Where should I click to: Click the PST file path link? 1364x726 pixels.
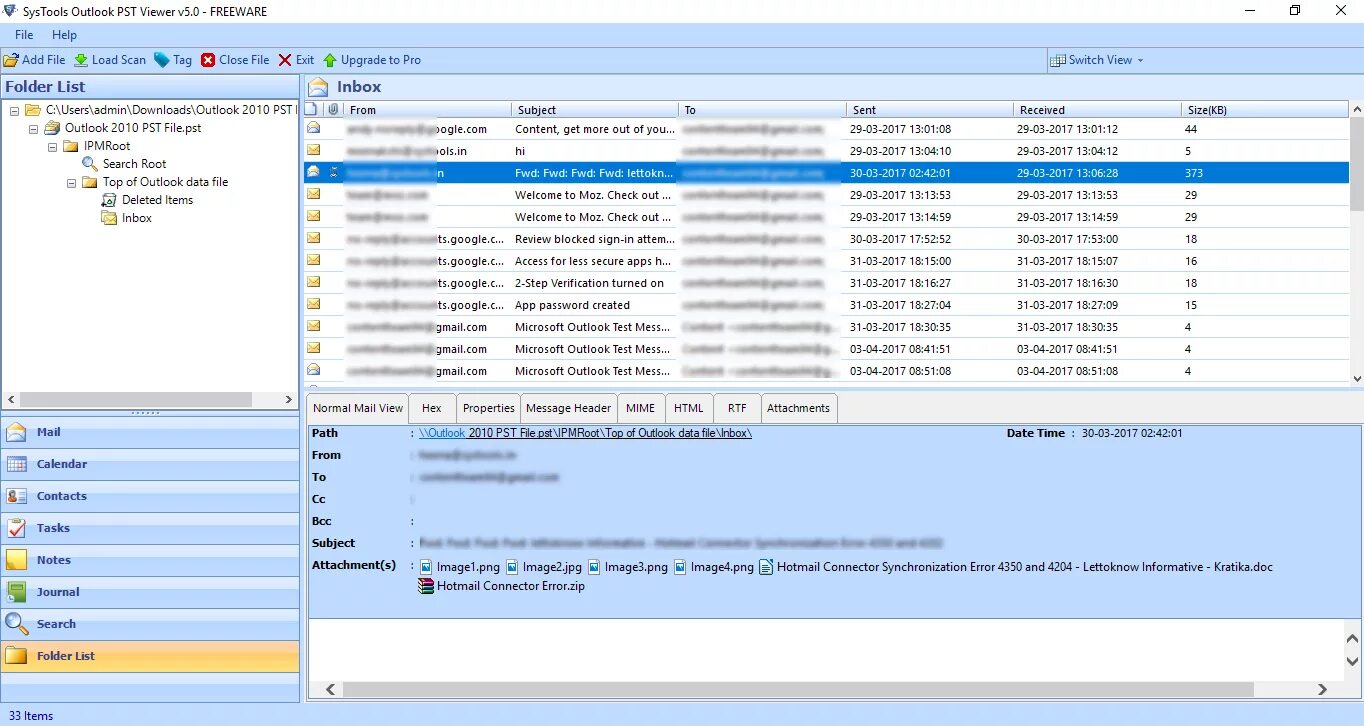point(586,433)
